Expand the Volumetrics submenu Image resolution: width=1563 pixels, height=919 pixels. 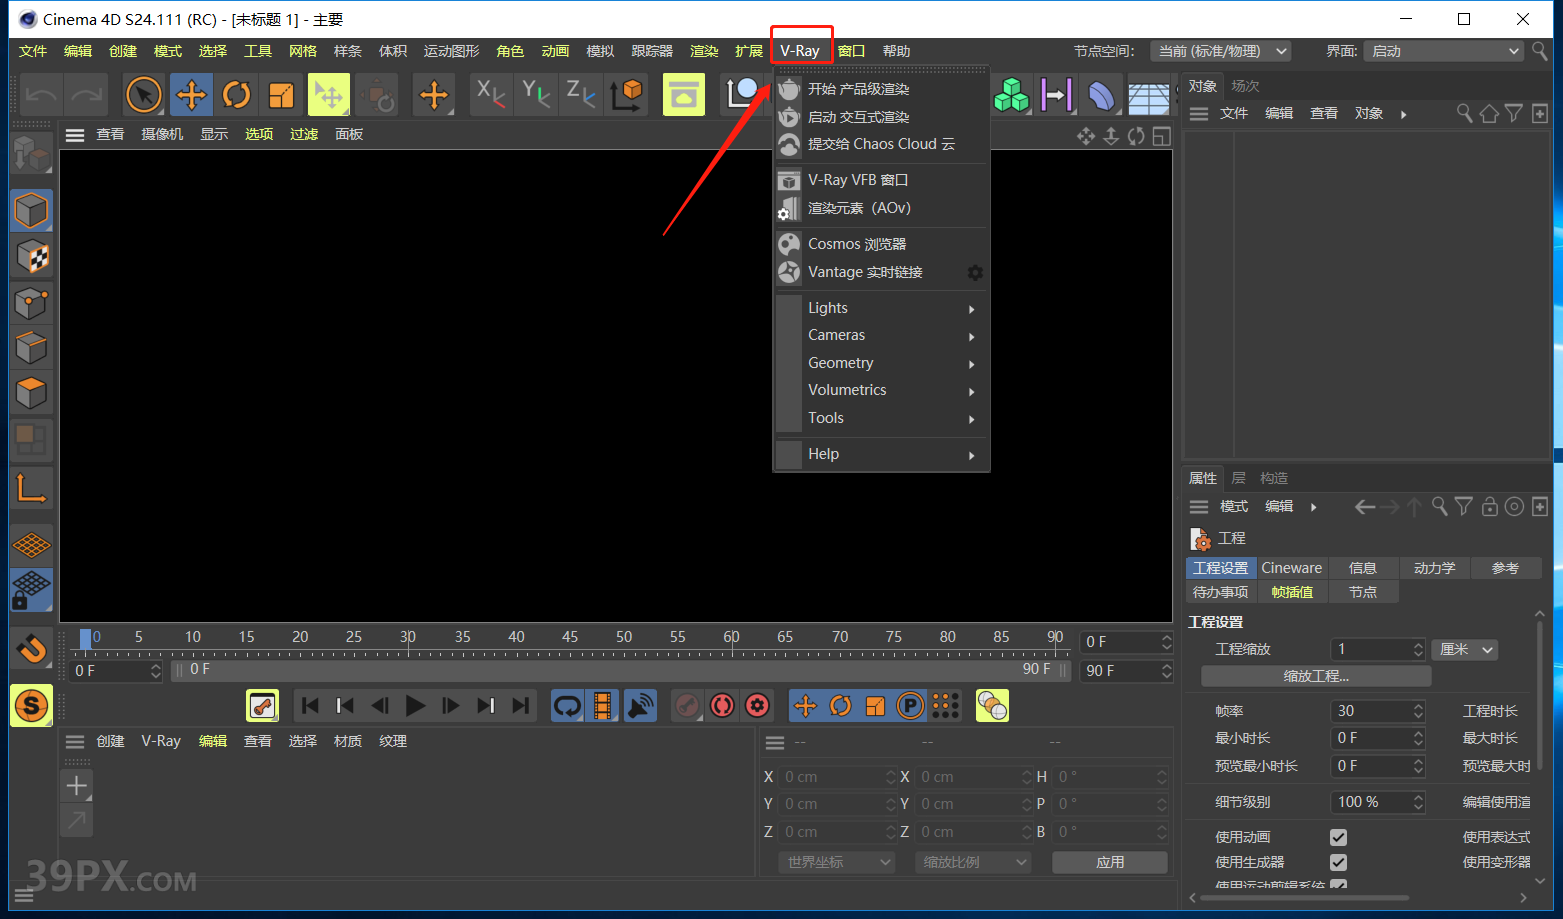click(882, 390)
